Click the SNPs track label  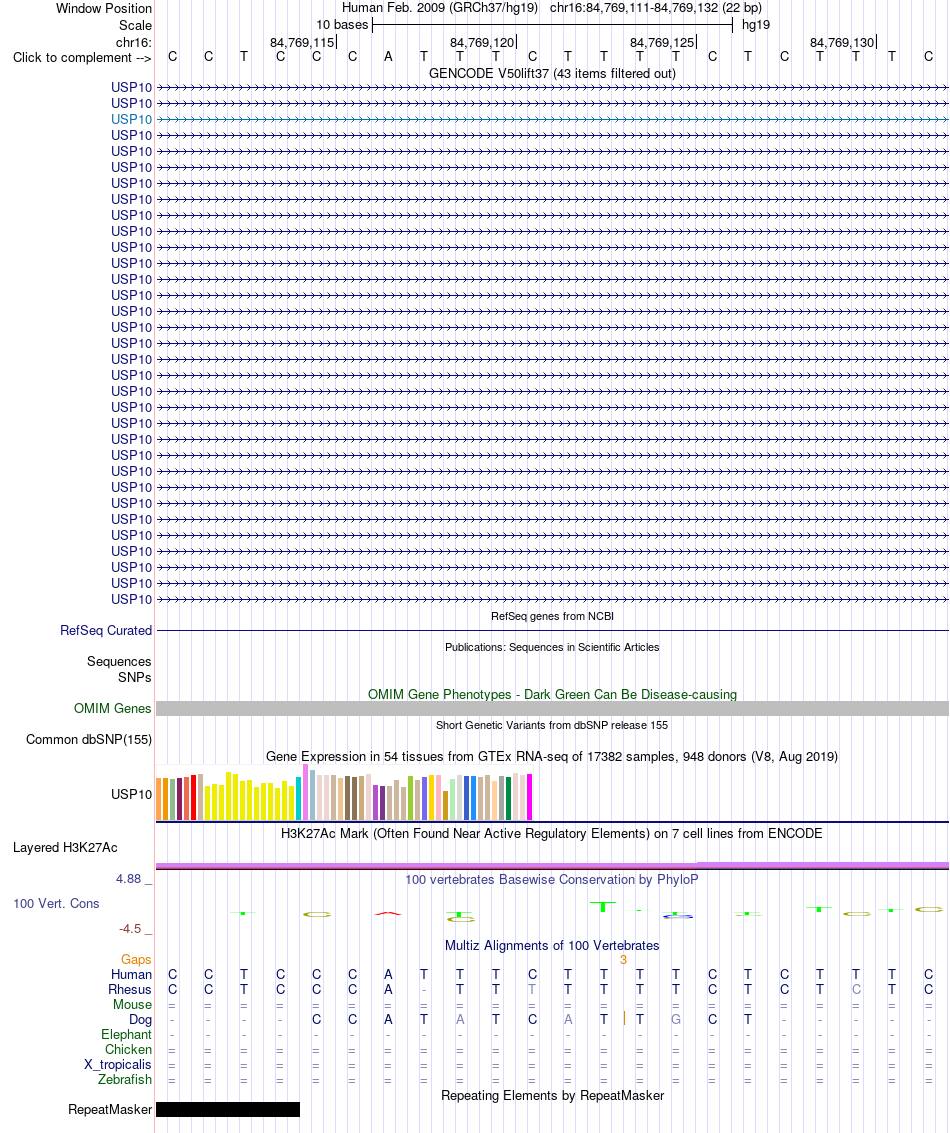[x=135, y=677]
